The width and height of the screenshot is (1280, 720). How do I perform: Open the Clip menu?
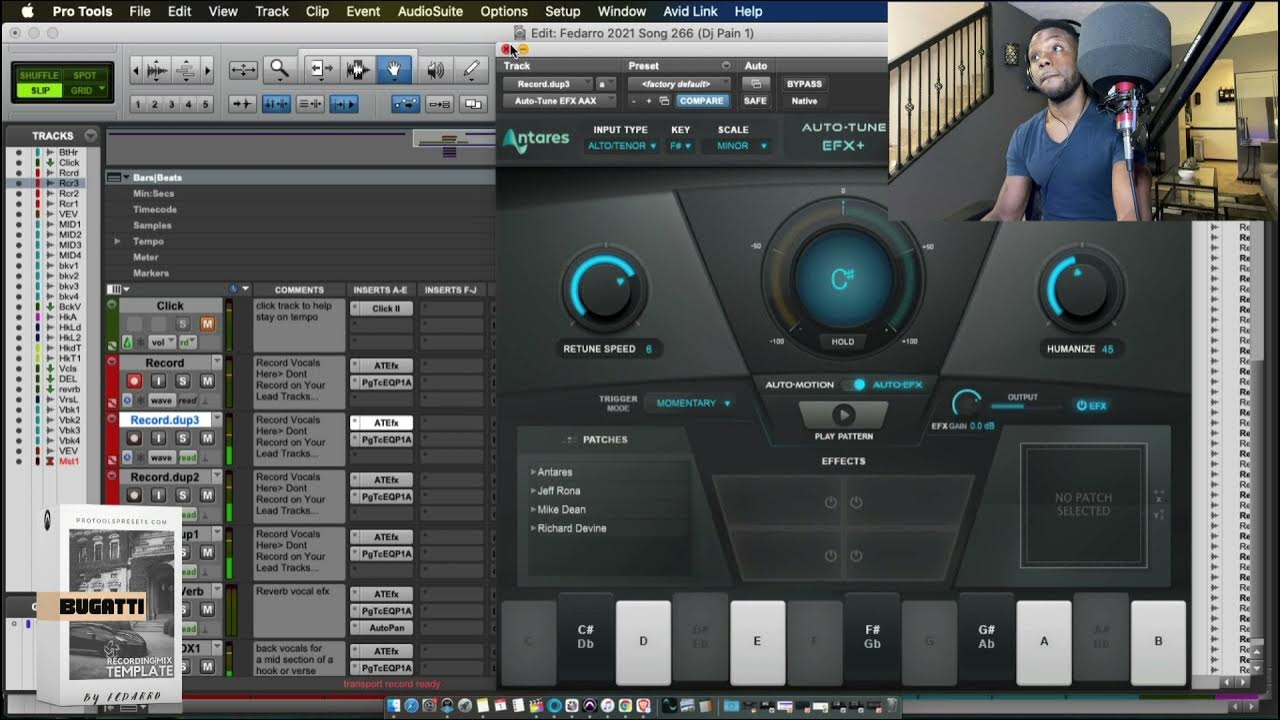pyautogui.click(x=317, y=11)
